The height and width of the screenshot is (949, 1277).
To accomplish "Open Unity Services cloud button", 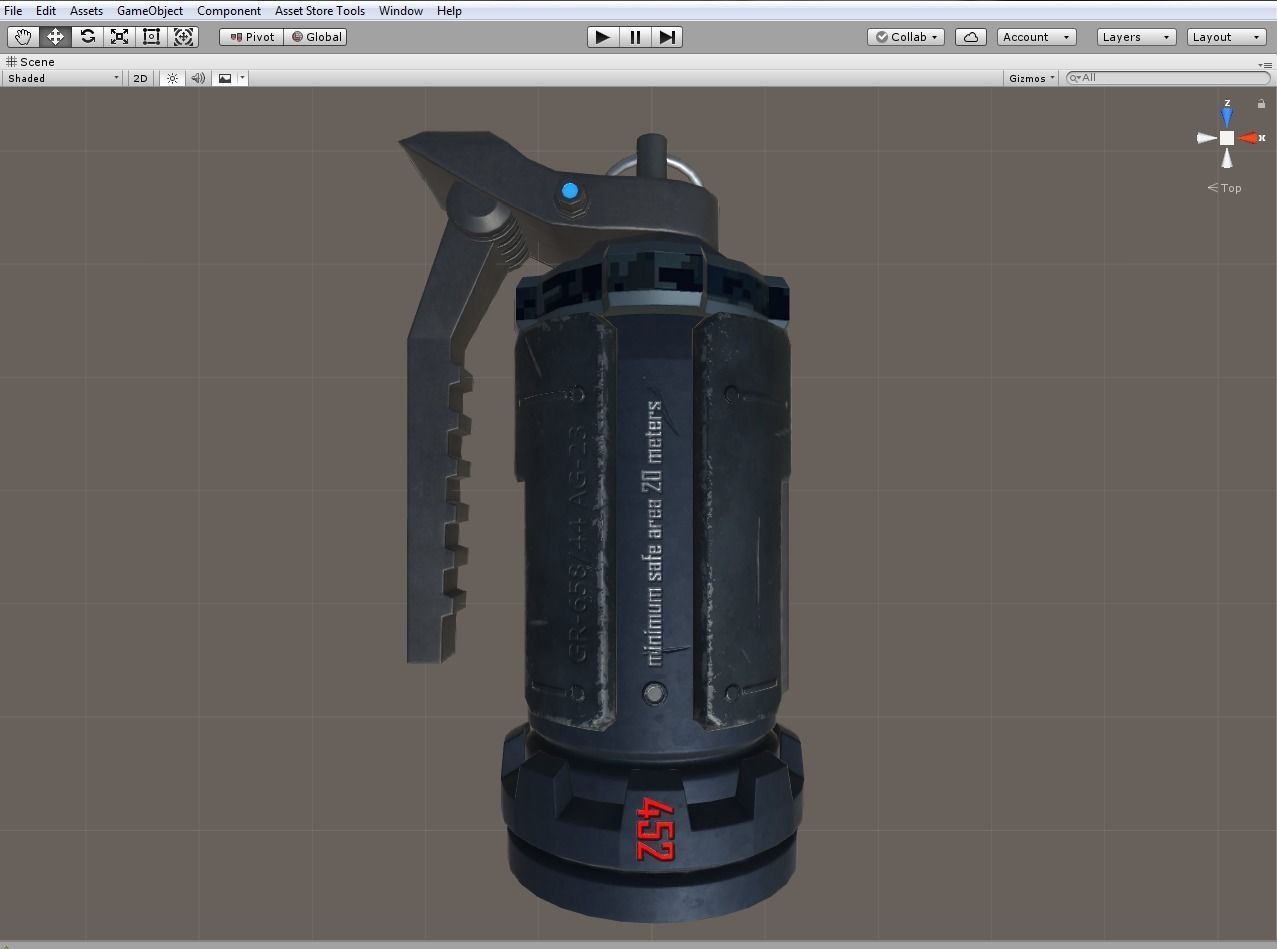I will click(971, 37).
